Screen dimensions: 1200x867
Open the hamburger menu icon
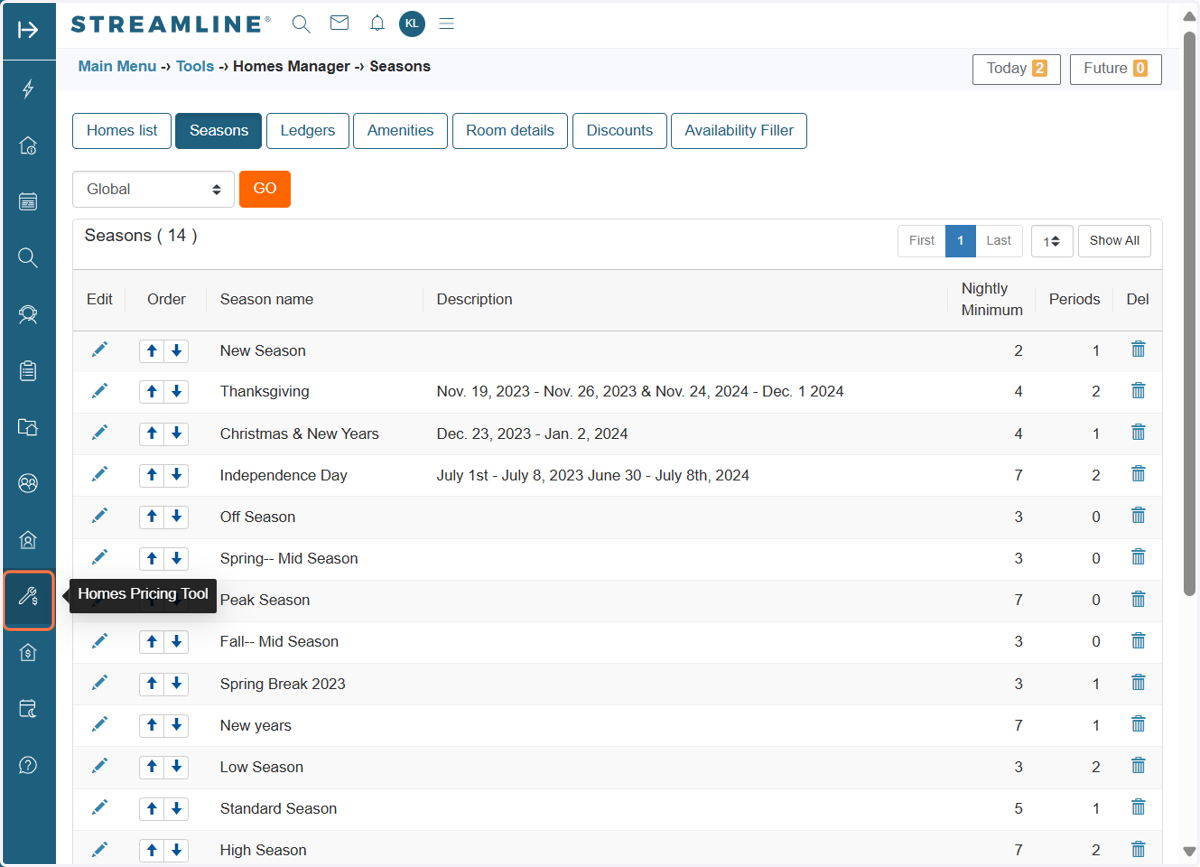[x=447, y=23]
